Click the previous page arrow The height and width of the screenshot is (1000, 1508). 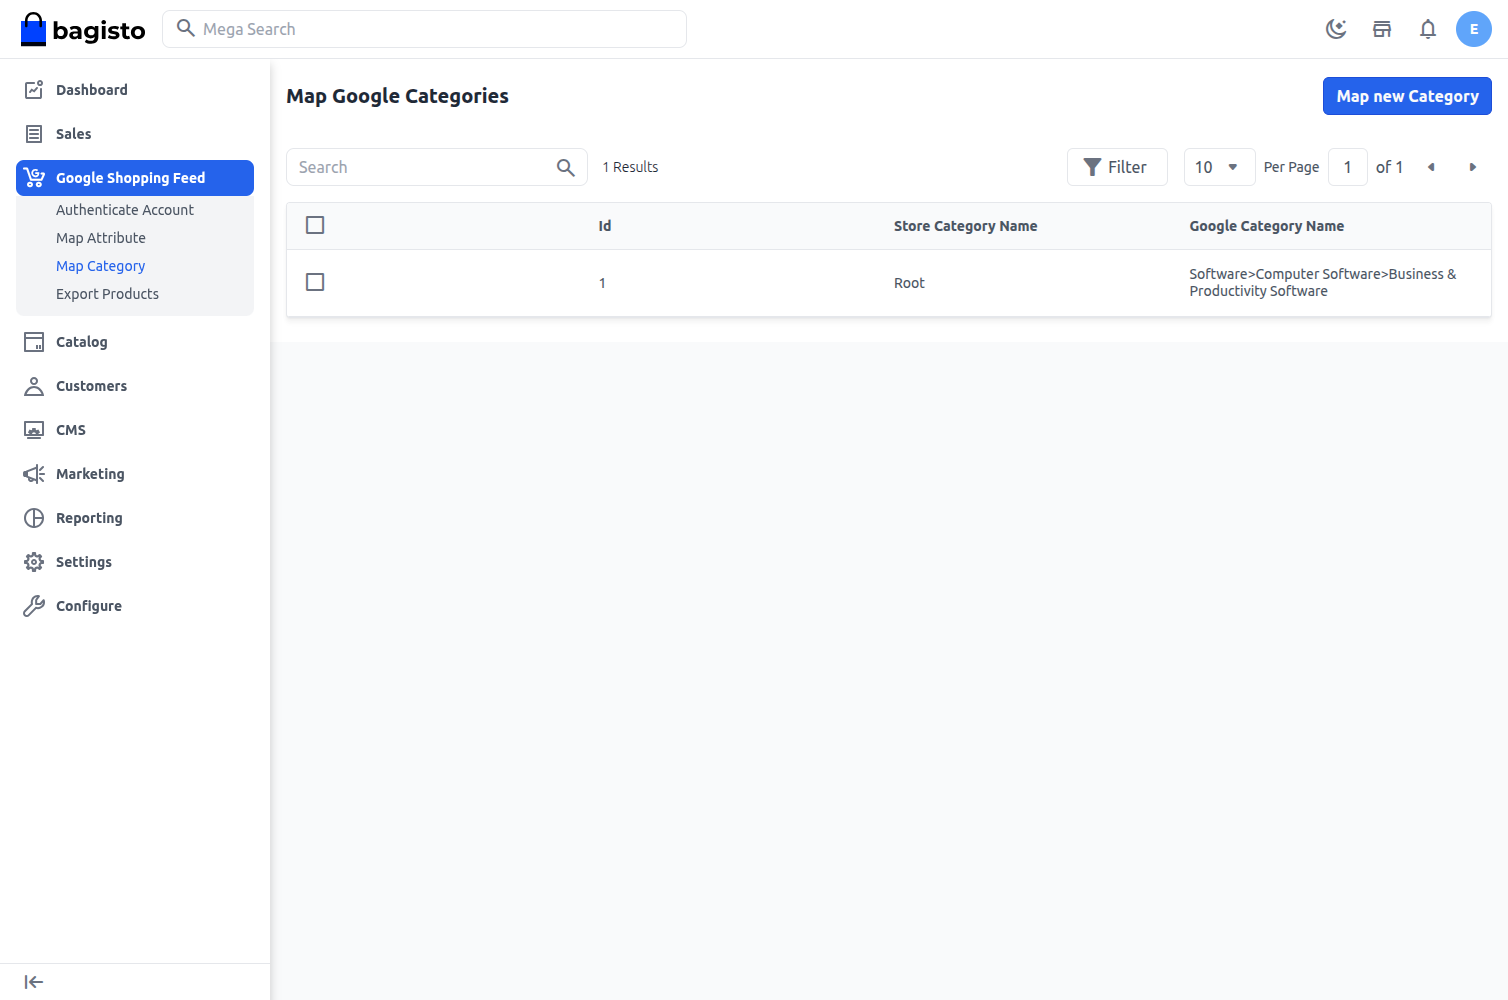1431,167
